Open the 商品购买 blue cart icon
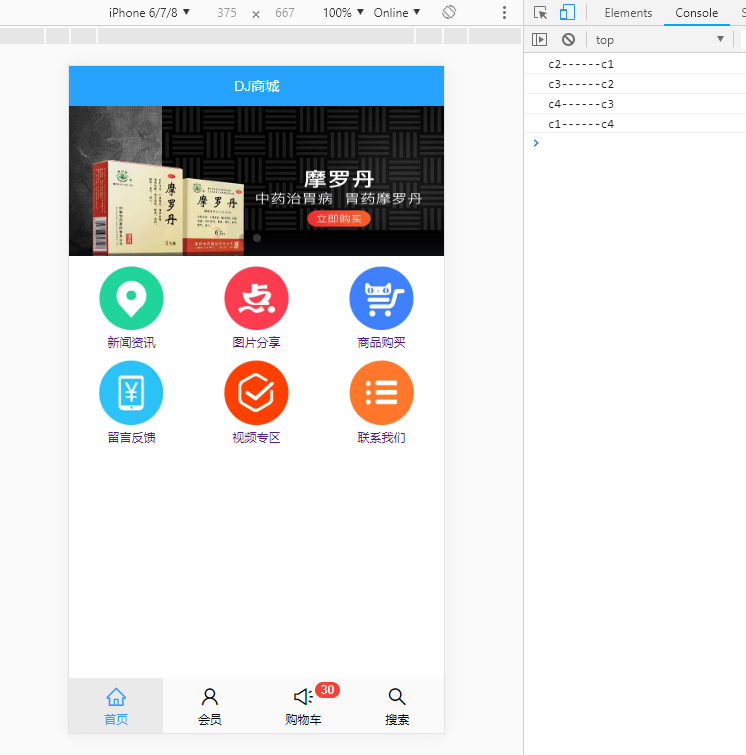This screenshot has height=755, width=746. click(x=381, y=298)
